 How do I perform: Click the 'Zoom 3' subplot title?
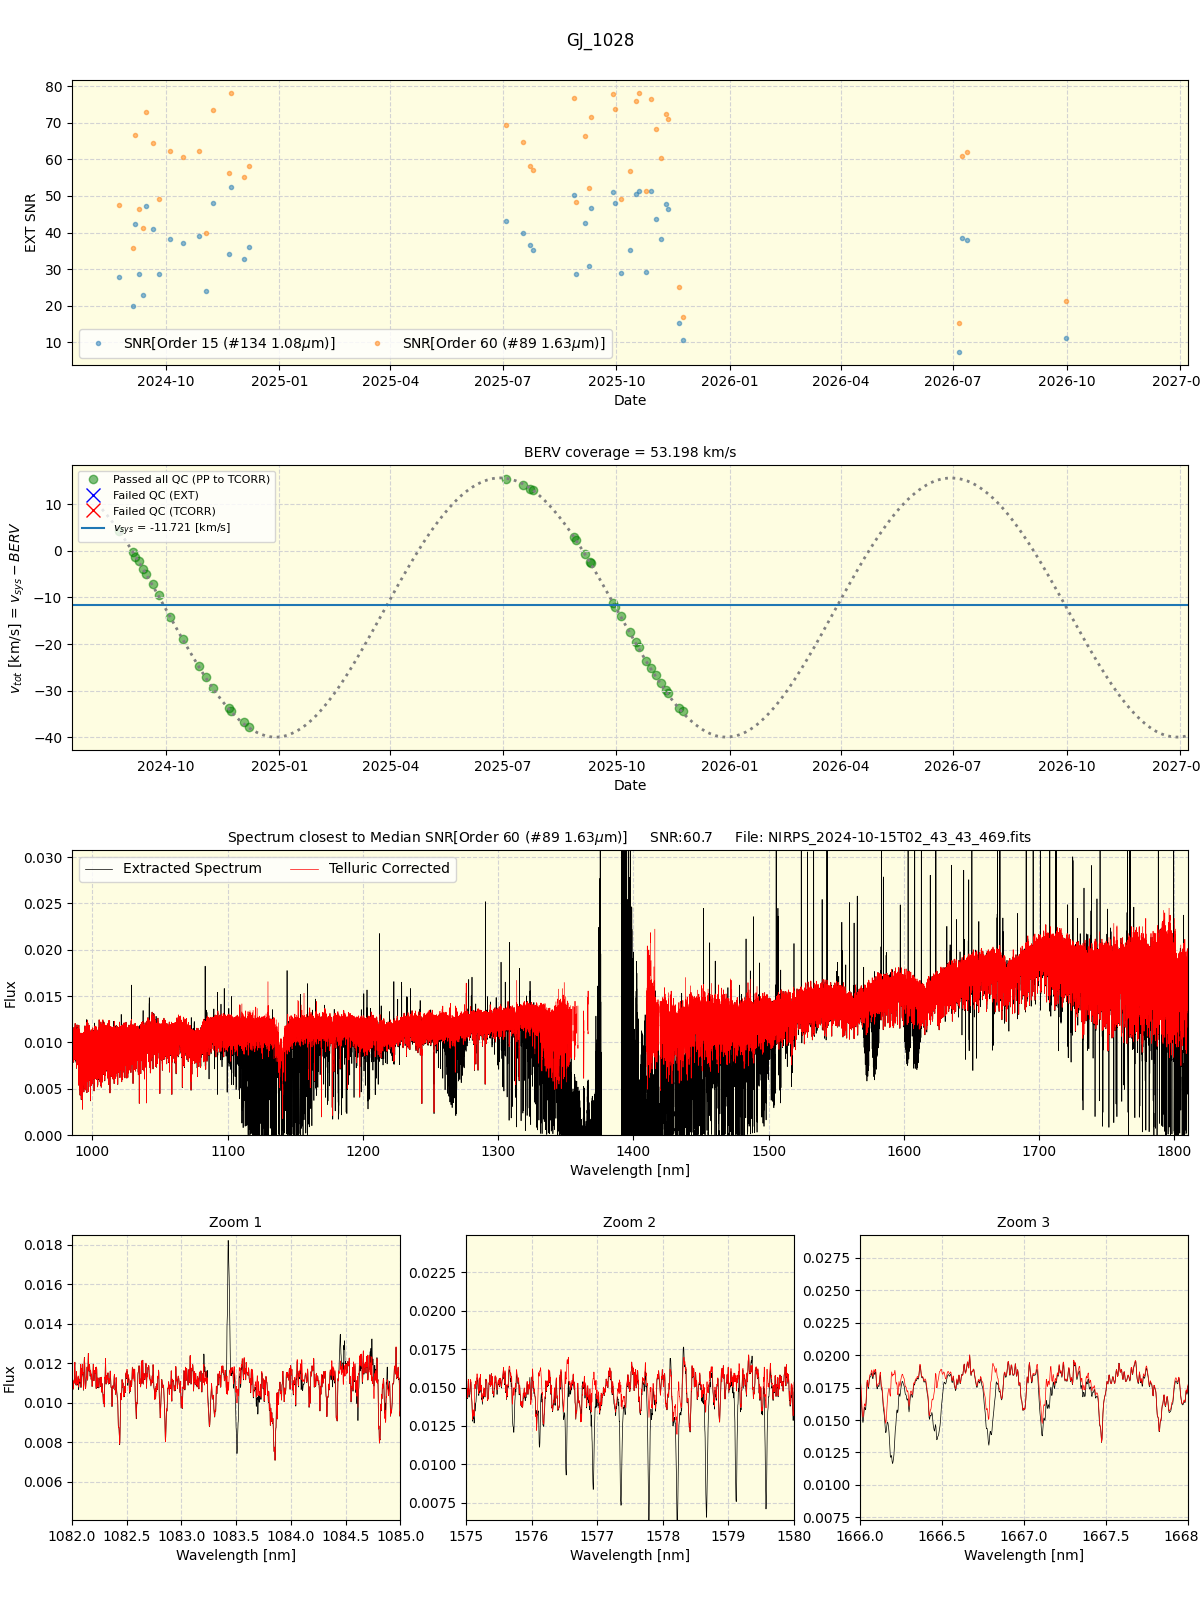click(1024, 1222)
